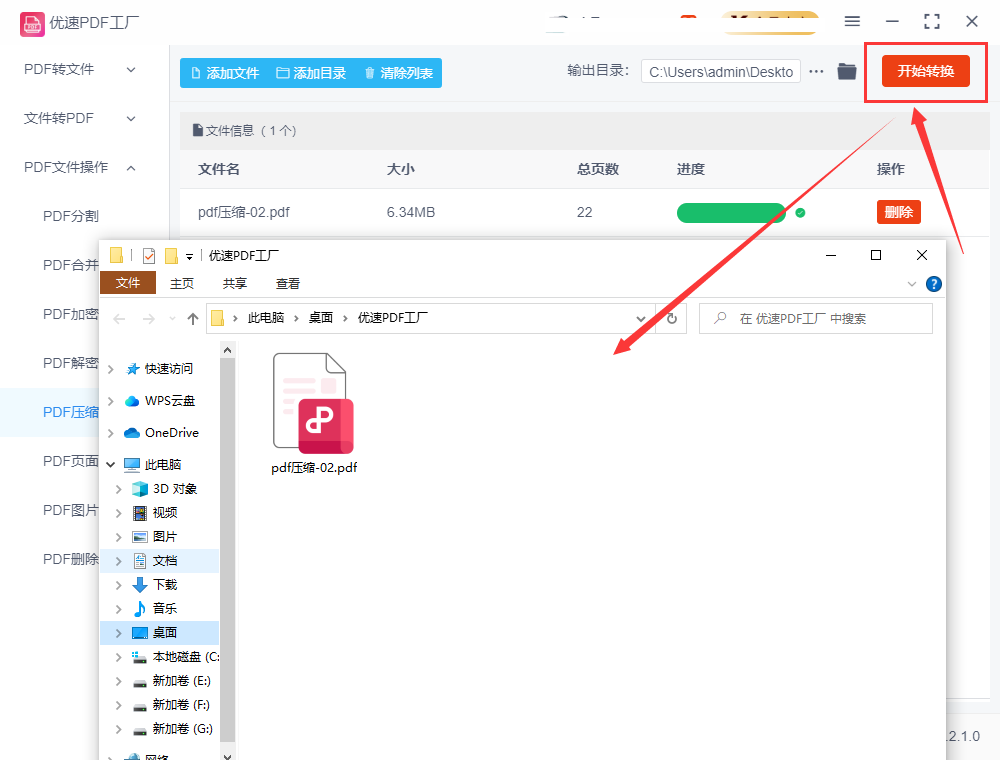Select 新加卷 (F:) in the navigation tree
The image size is (1000, 760).
click(x=181, y=705)
